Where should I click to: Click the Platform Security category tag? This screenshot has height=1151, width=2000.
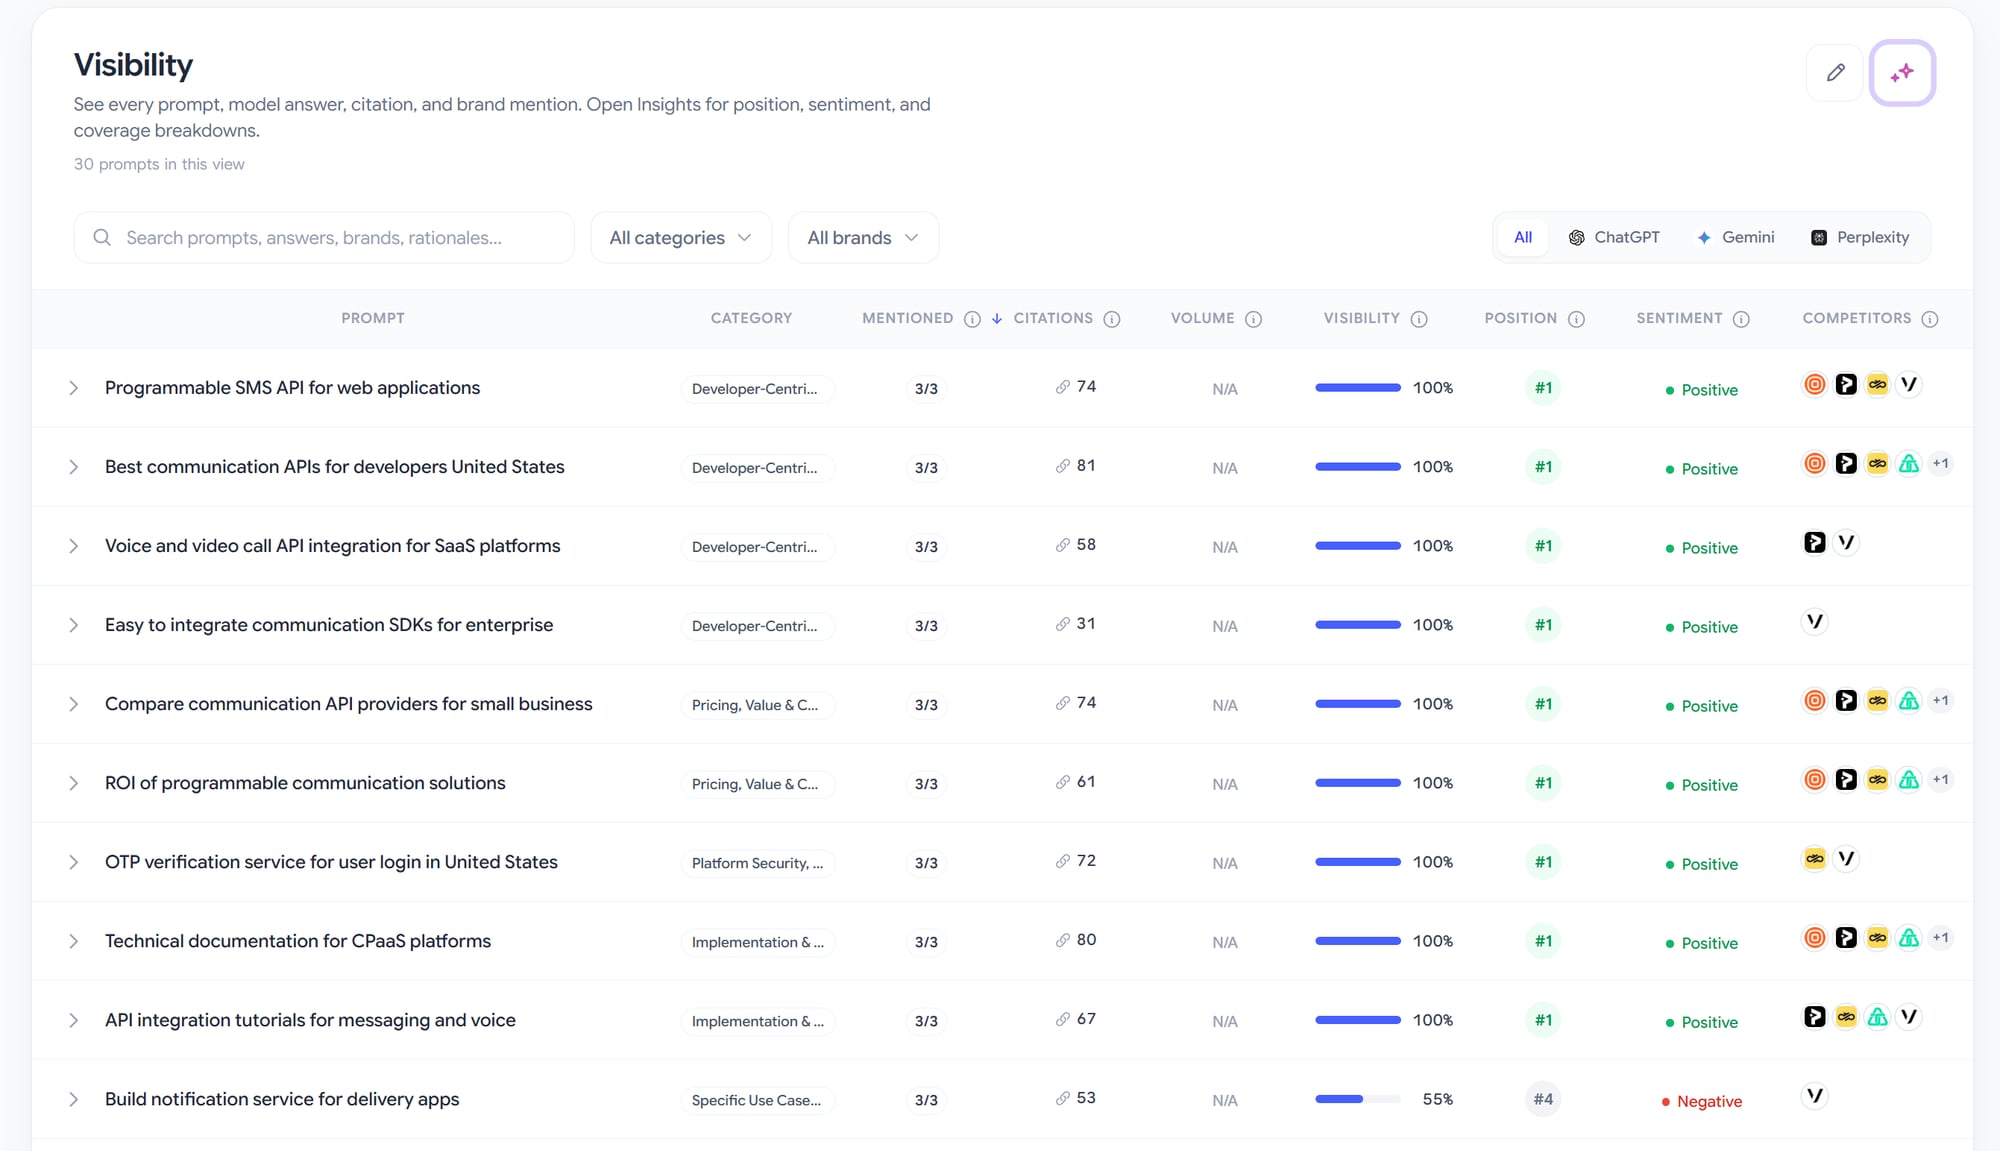[x=757, y=863]
